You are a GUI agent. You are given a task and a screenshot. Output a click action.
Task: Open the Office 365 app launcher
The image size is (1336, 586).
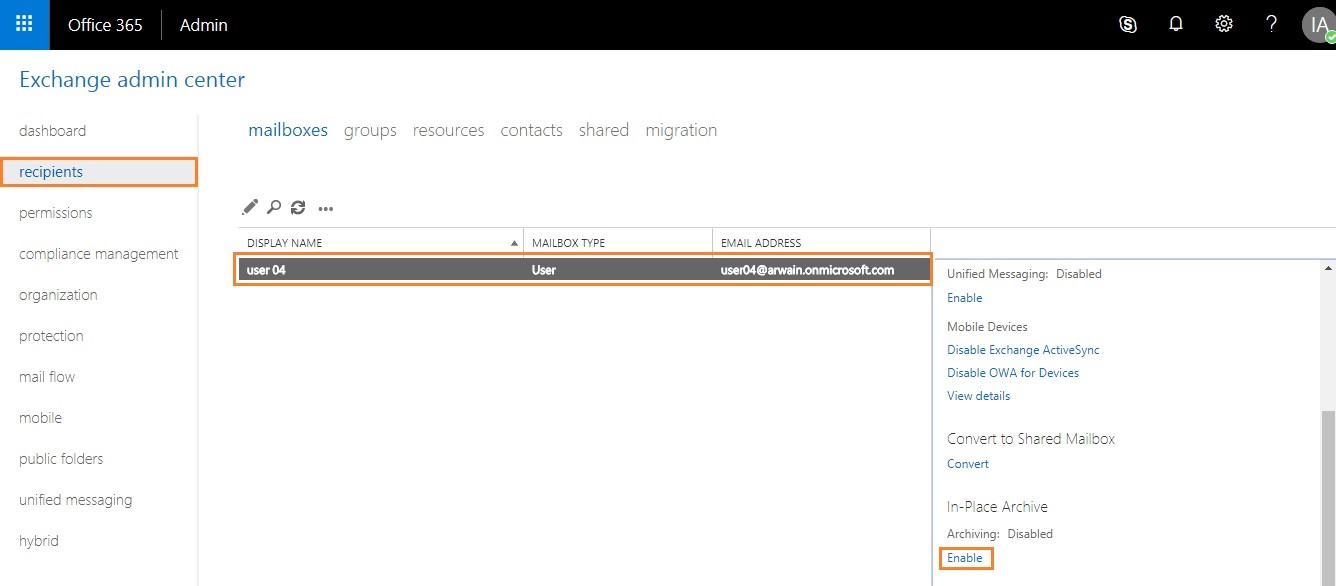tap(23, 24)
